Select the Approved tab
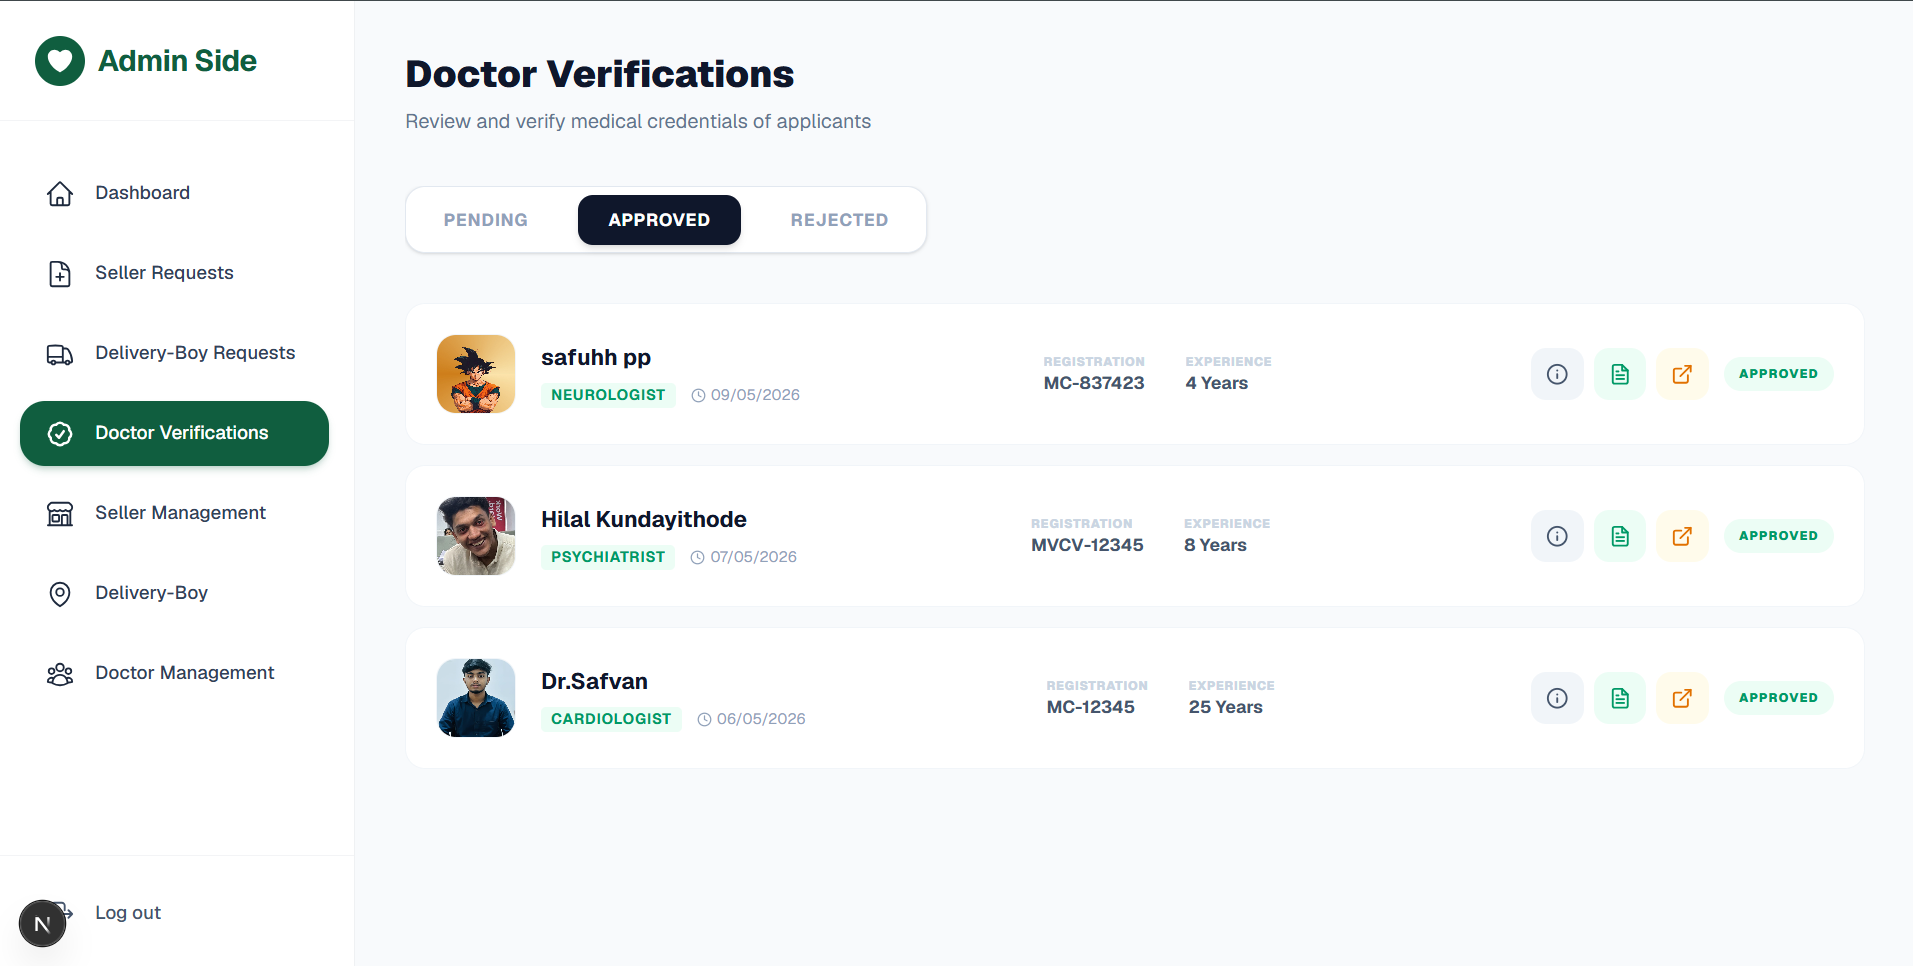This screenshot has width=1913, height=966. click(x=659, y=220)
